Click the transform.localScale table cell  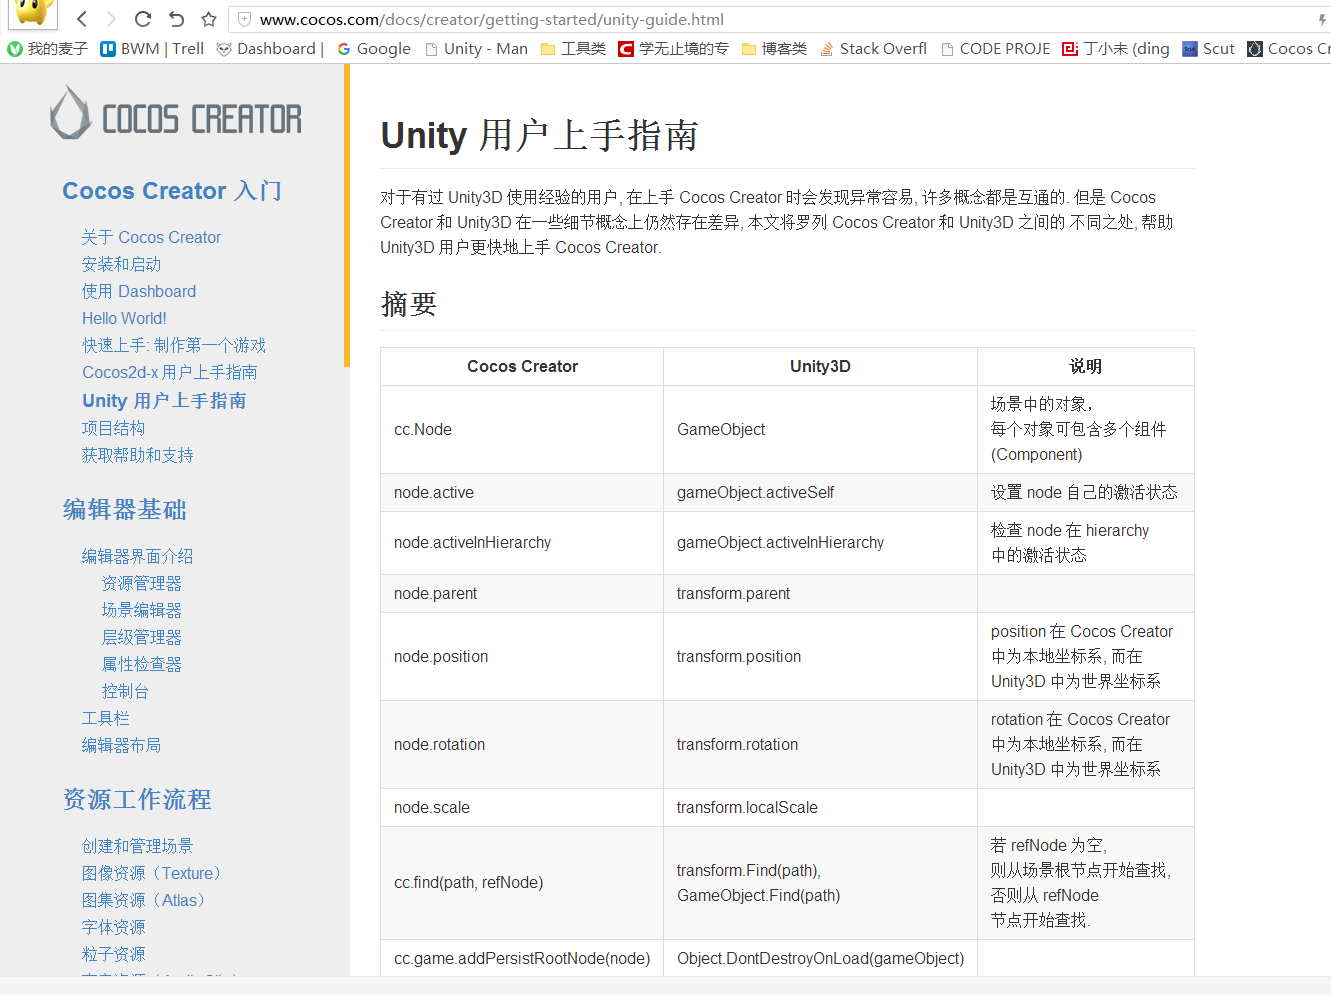tap(820, 807)
